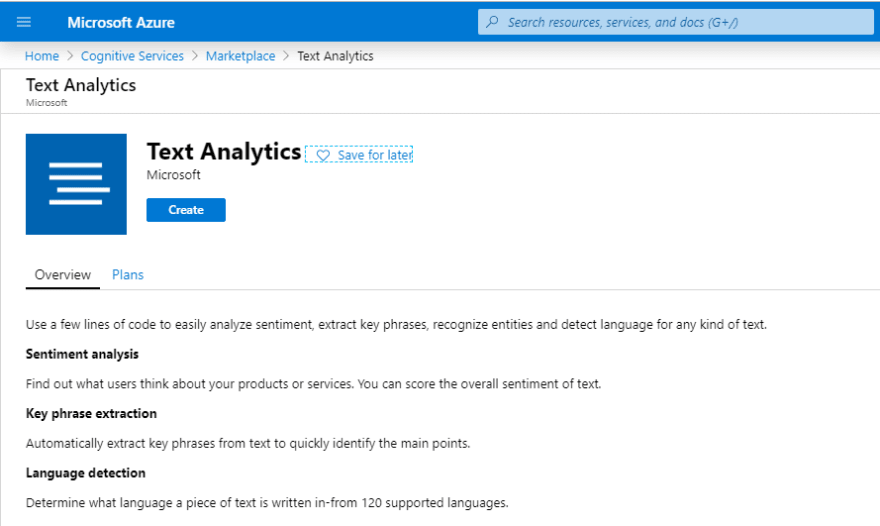Click the Text Analytics breadcrumb text
This screenshot has width=880, height=526.
335,56
